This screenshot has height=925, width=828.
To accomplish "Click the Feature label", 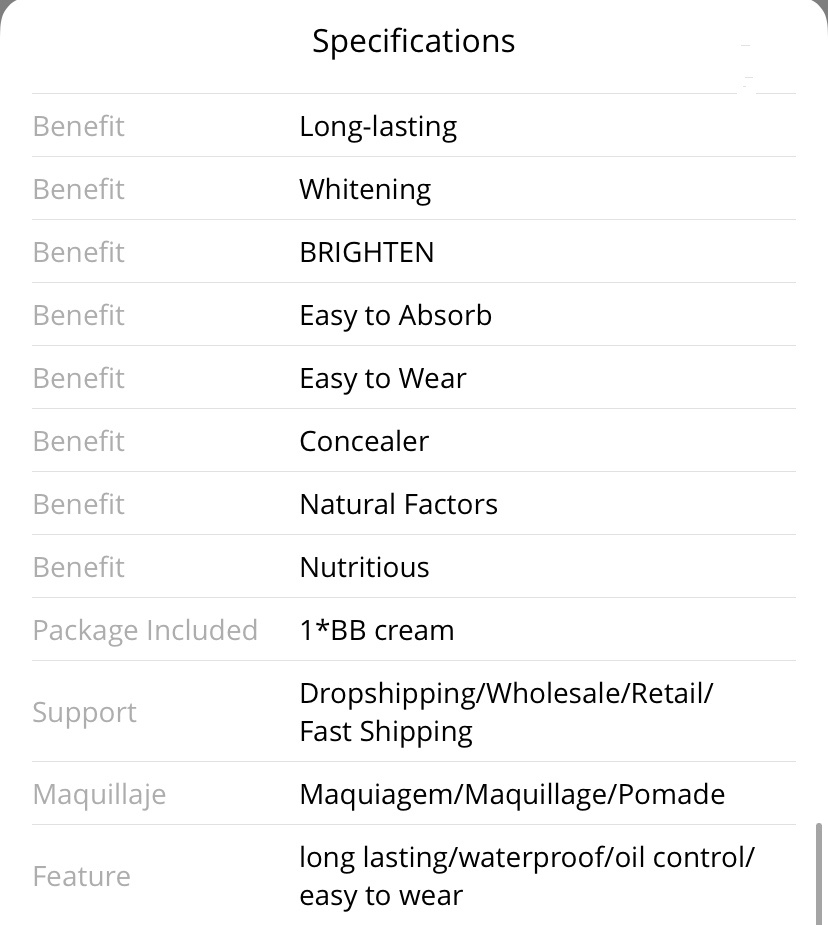I will pyautogui.click(x=81, y=876).
